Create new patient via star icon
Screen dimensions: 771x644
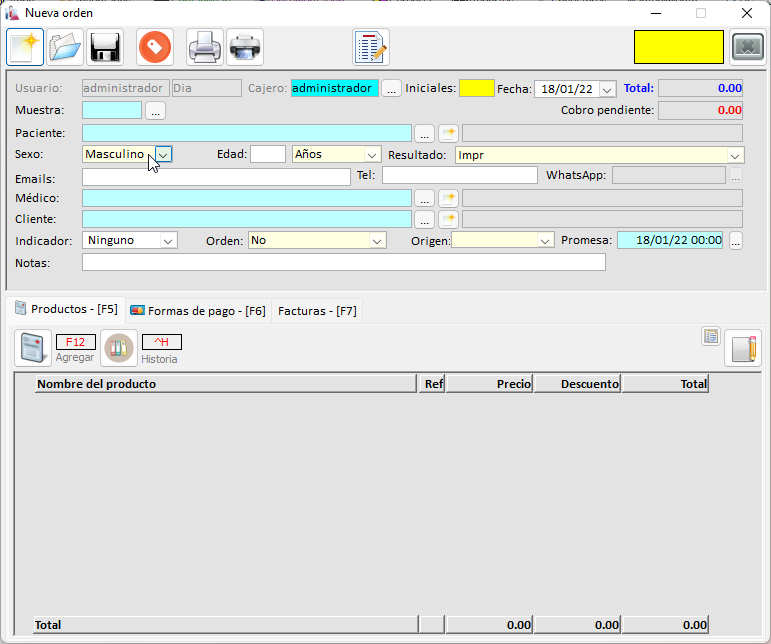pyautogui.click(x=448, y=133)
